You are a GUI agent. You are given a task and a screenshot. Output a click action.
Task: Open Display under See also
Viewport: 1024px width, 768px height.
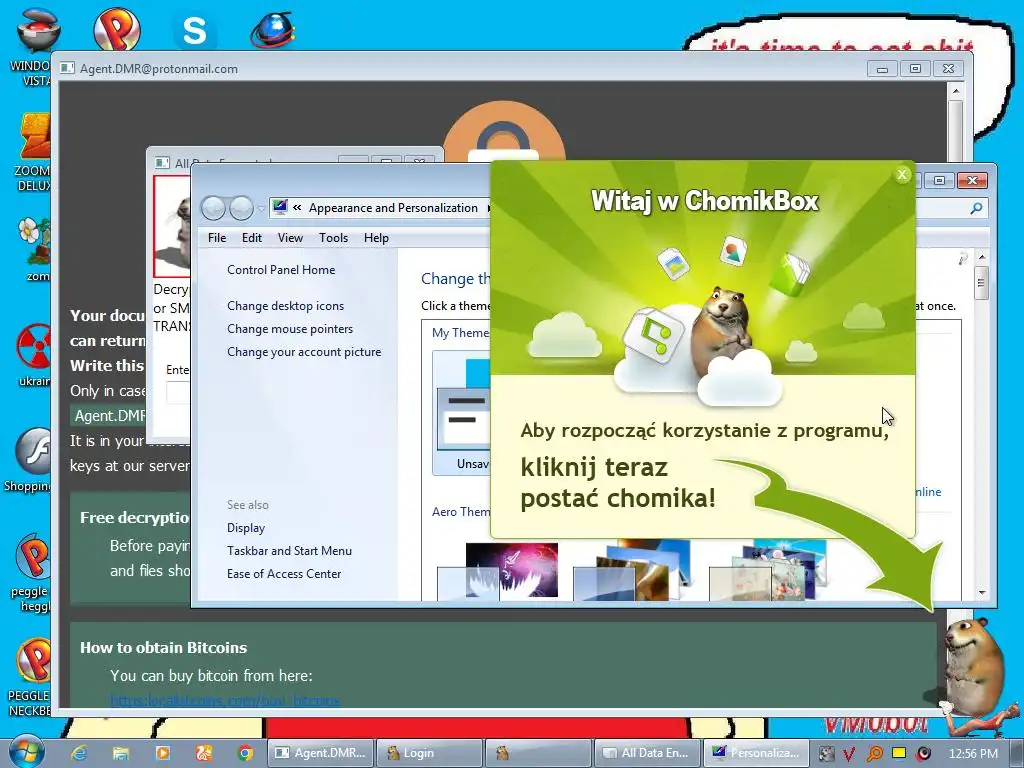246,528
